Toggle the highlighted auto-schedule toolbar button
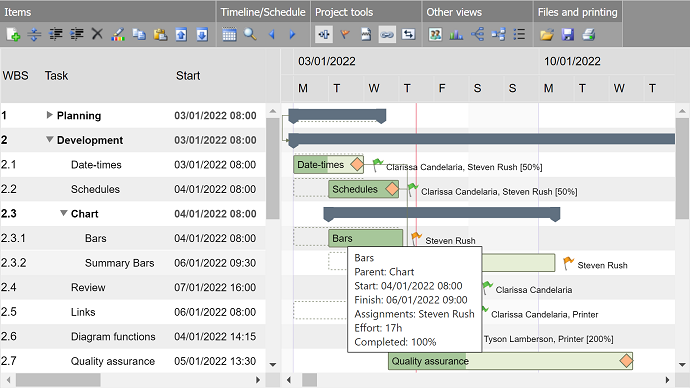Screen dimensions: 690x388 click(x=323, y=34)
